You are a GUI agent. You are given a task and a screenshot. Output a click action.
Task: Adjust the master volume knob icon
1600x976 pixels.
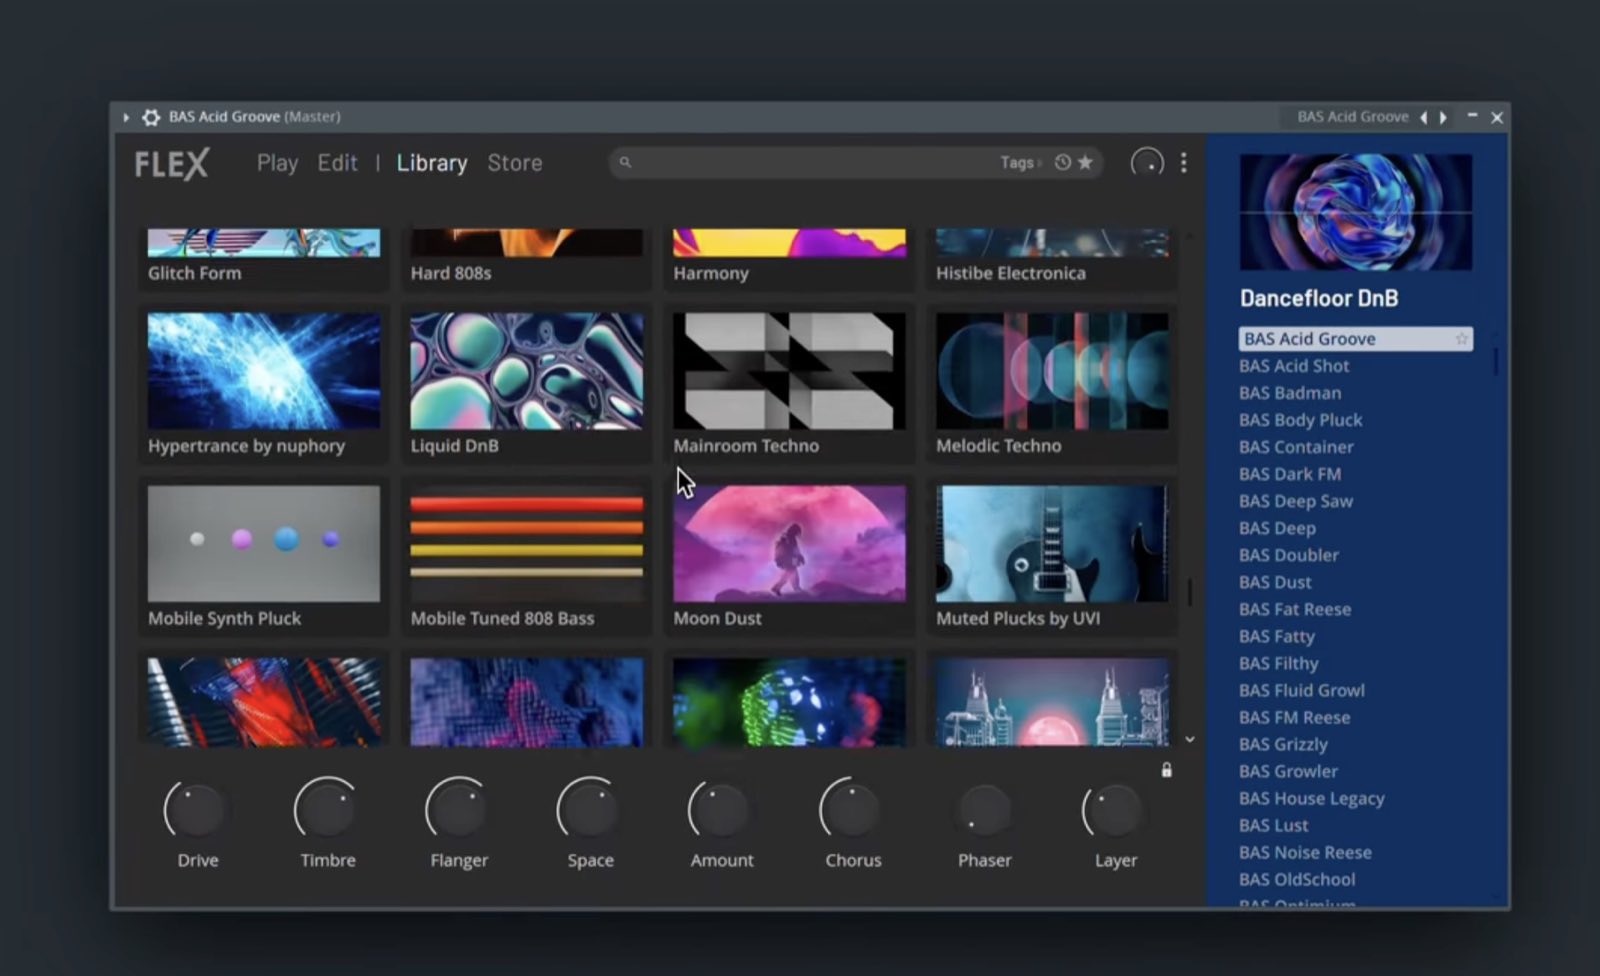(x=1147, y=162)
